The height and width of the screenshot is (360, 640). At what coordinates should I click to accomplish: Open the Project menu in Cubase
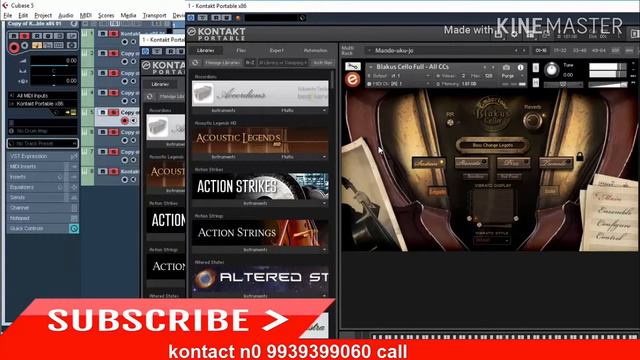(43, 16)
